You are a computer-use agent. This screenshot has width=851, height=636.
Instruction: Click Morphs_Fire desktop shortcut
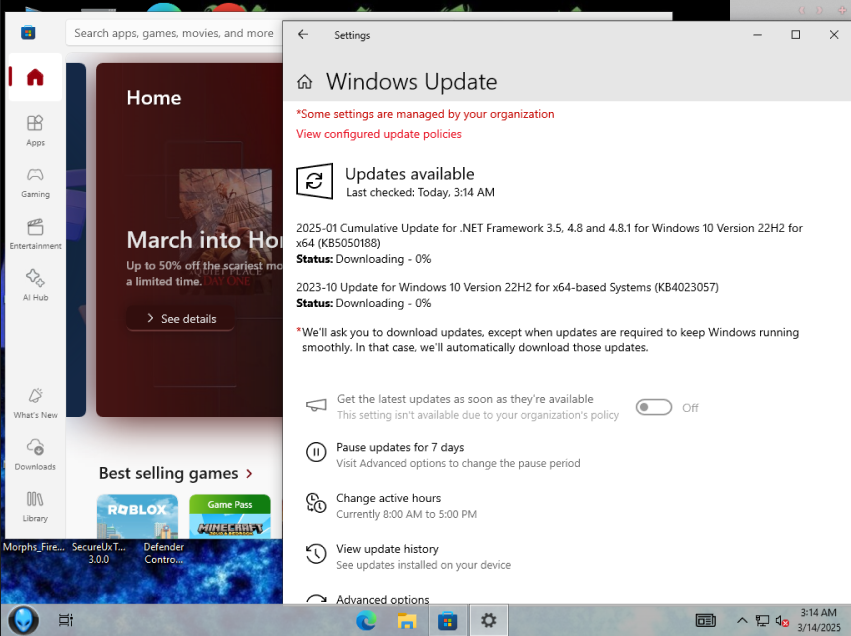point(34,547)
